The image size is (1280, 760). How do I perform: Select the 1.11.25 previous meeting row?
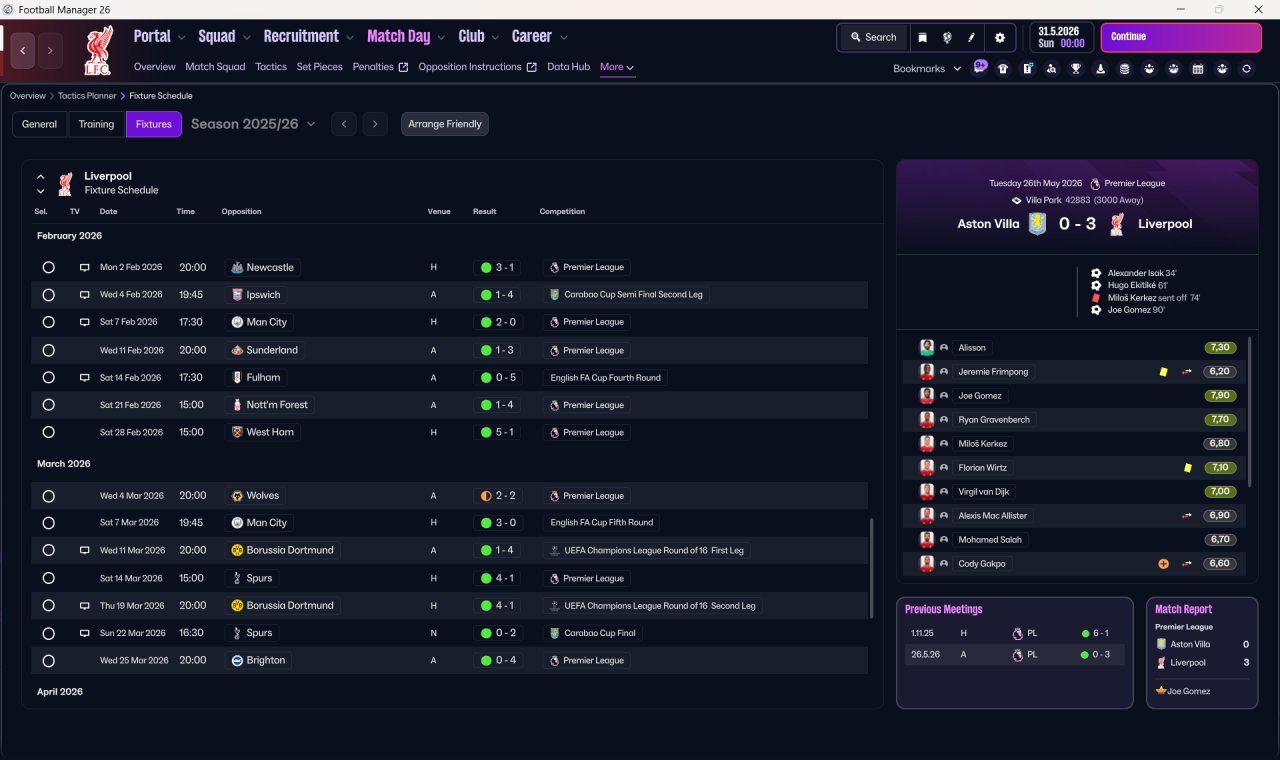point(1014,633)
